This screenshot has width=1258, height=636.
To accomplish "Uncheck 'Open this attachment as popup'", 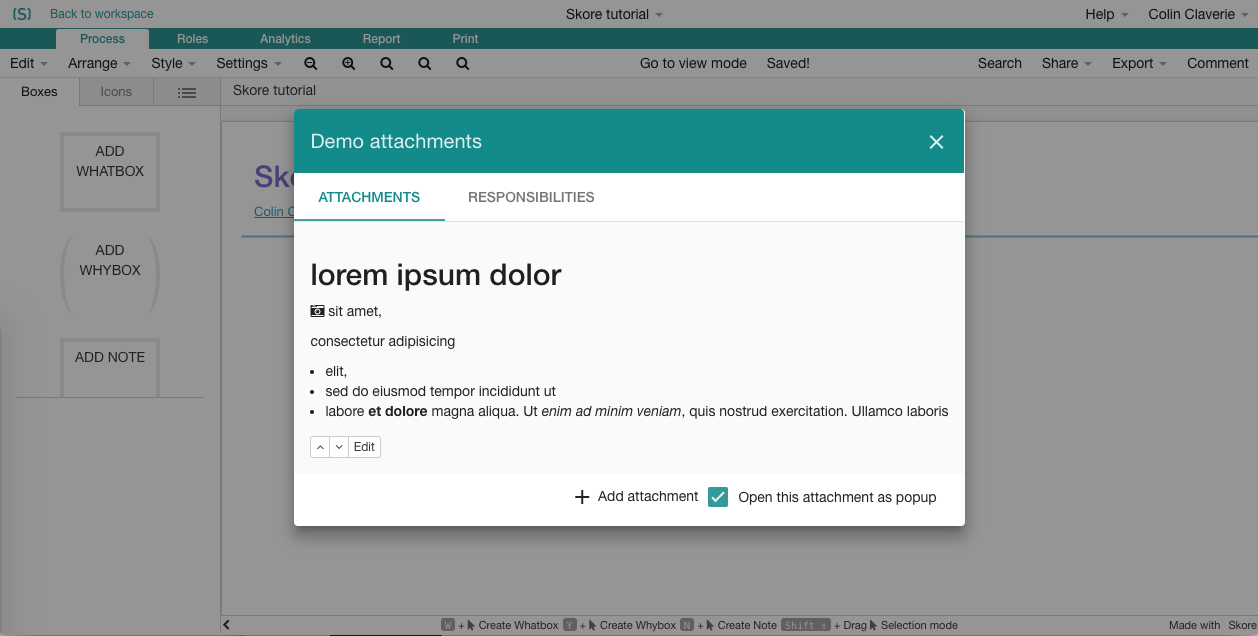I will (718, 497).
